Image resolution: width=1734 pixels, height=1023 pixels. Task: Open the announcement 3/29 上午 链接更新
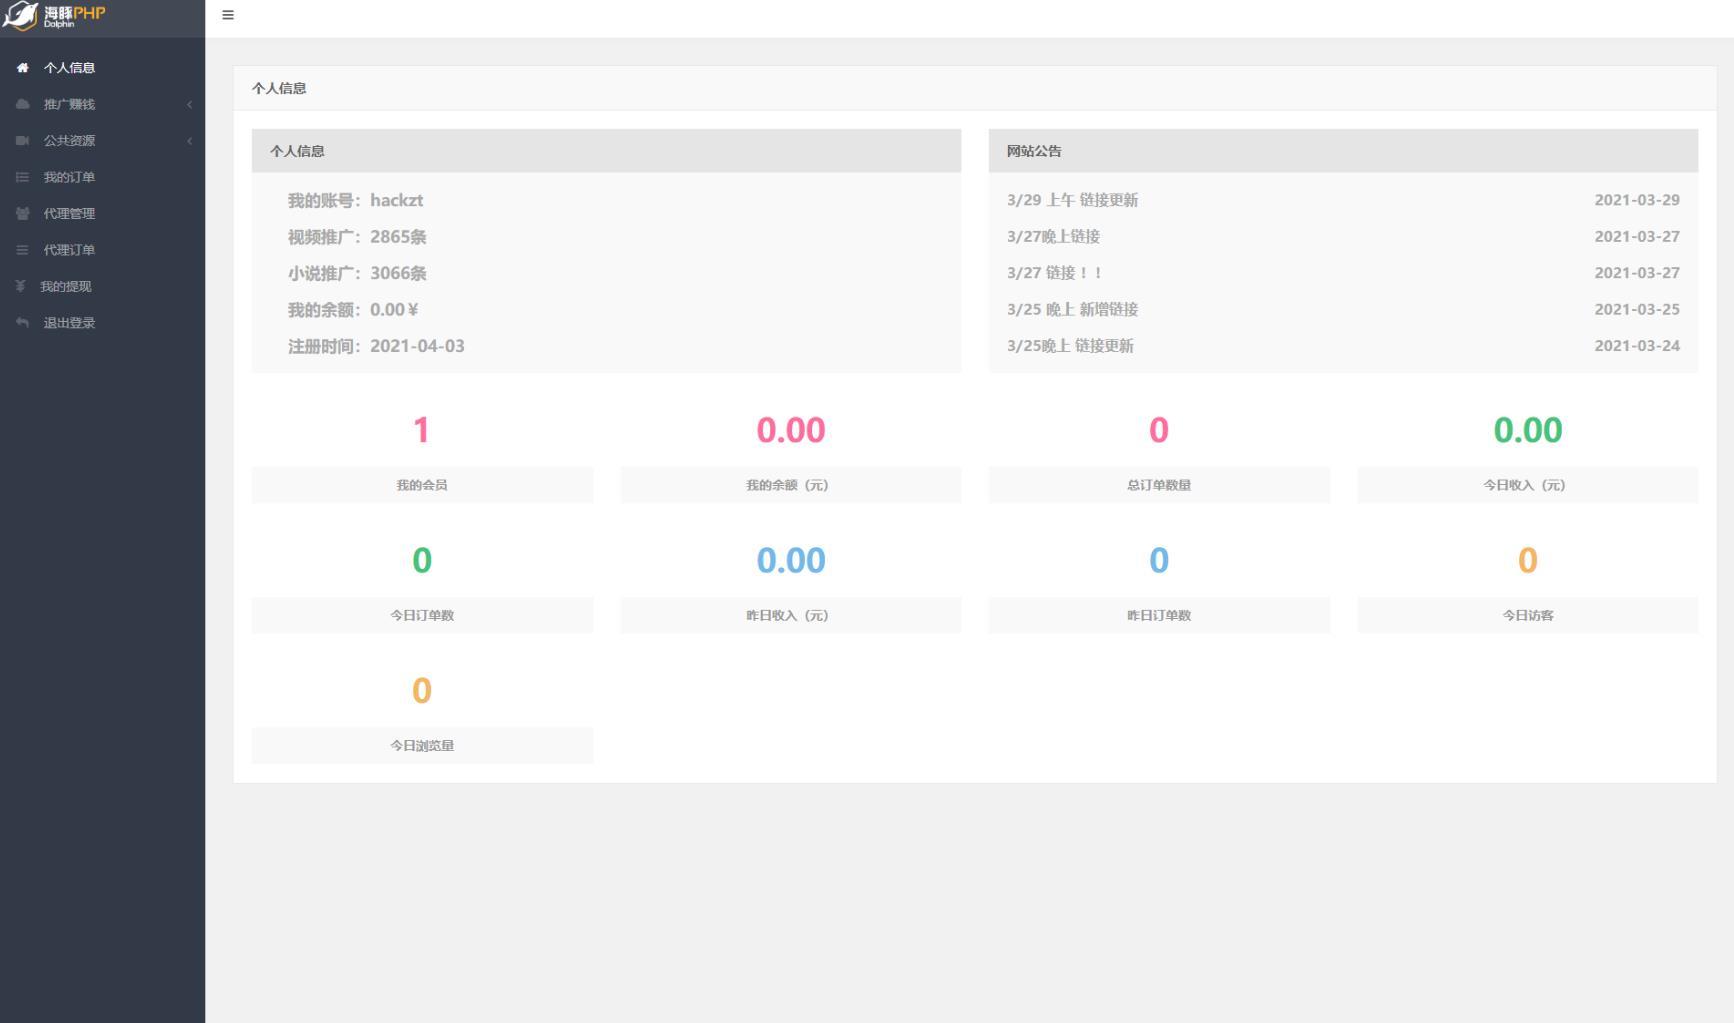click(1072, 200)
